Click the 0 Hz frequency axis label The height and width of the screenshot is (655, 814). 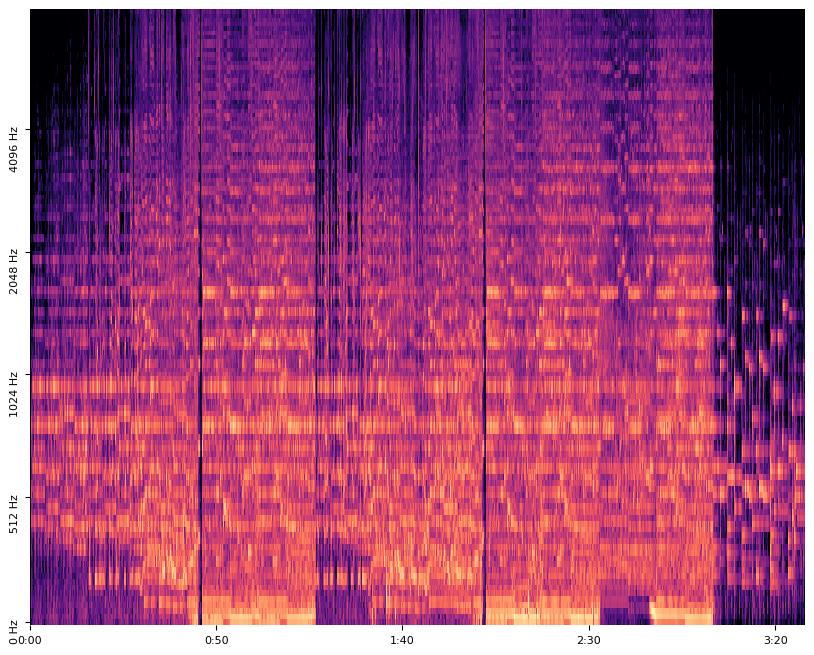pos(13,632)
